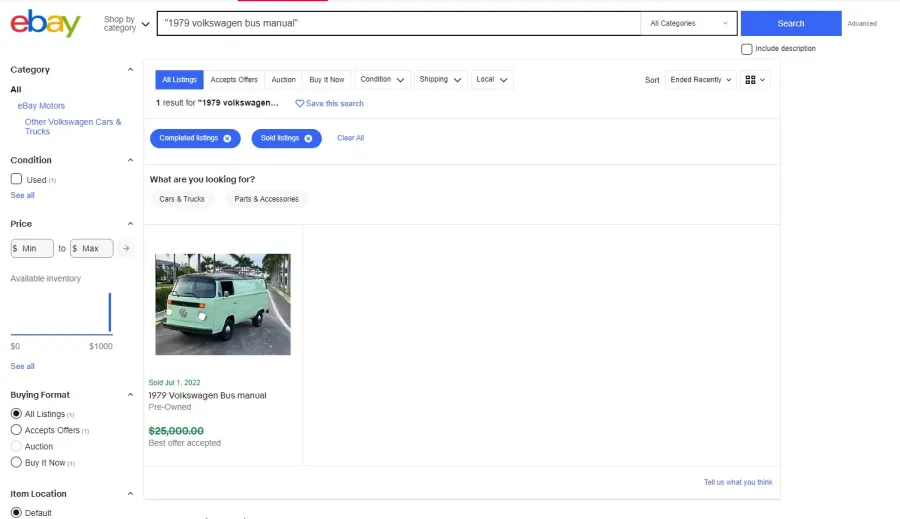Viewport: 900px width, 519px height.
Task: Open the Shipping filter dropdown
Action: point(440,80)
